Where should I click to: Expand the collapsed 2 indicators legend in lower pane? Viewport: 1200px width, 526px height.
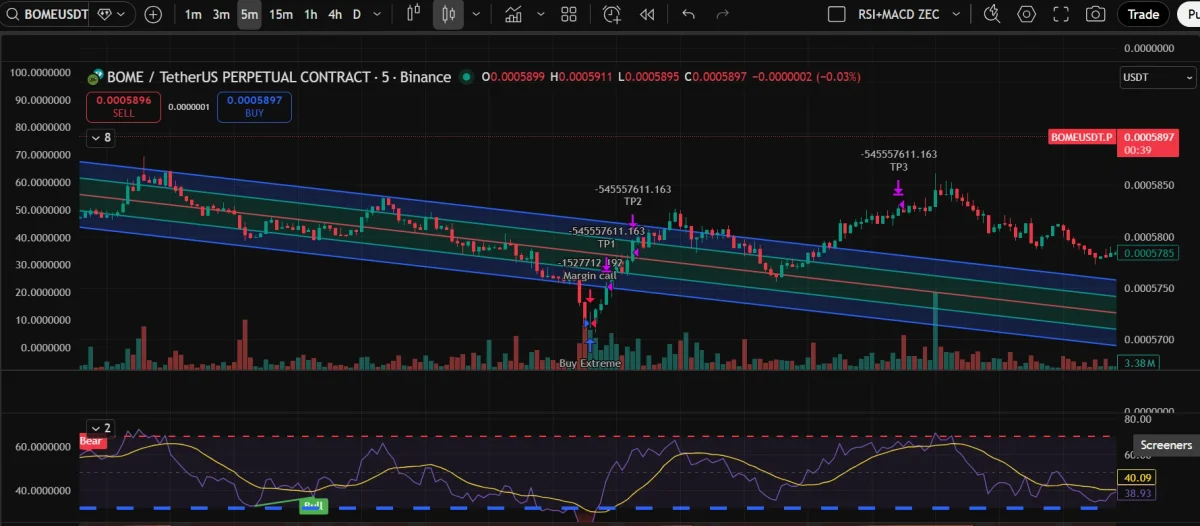pos(100,428)
